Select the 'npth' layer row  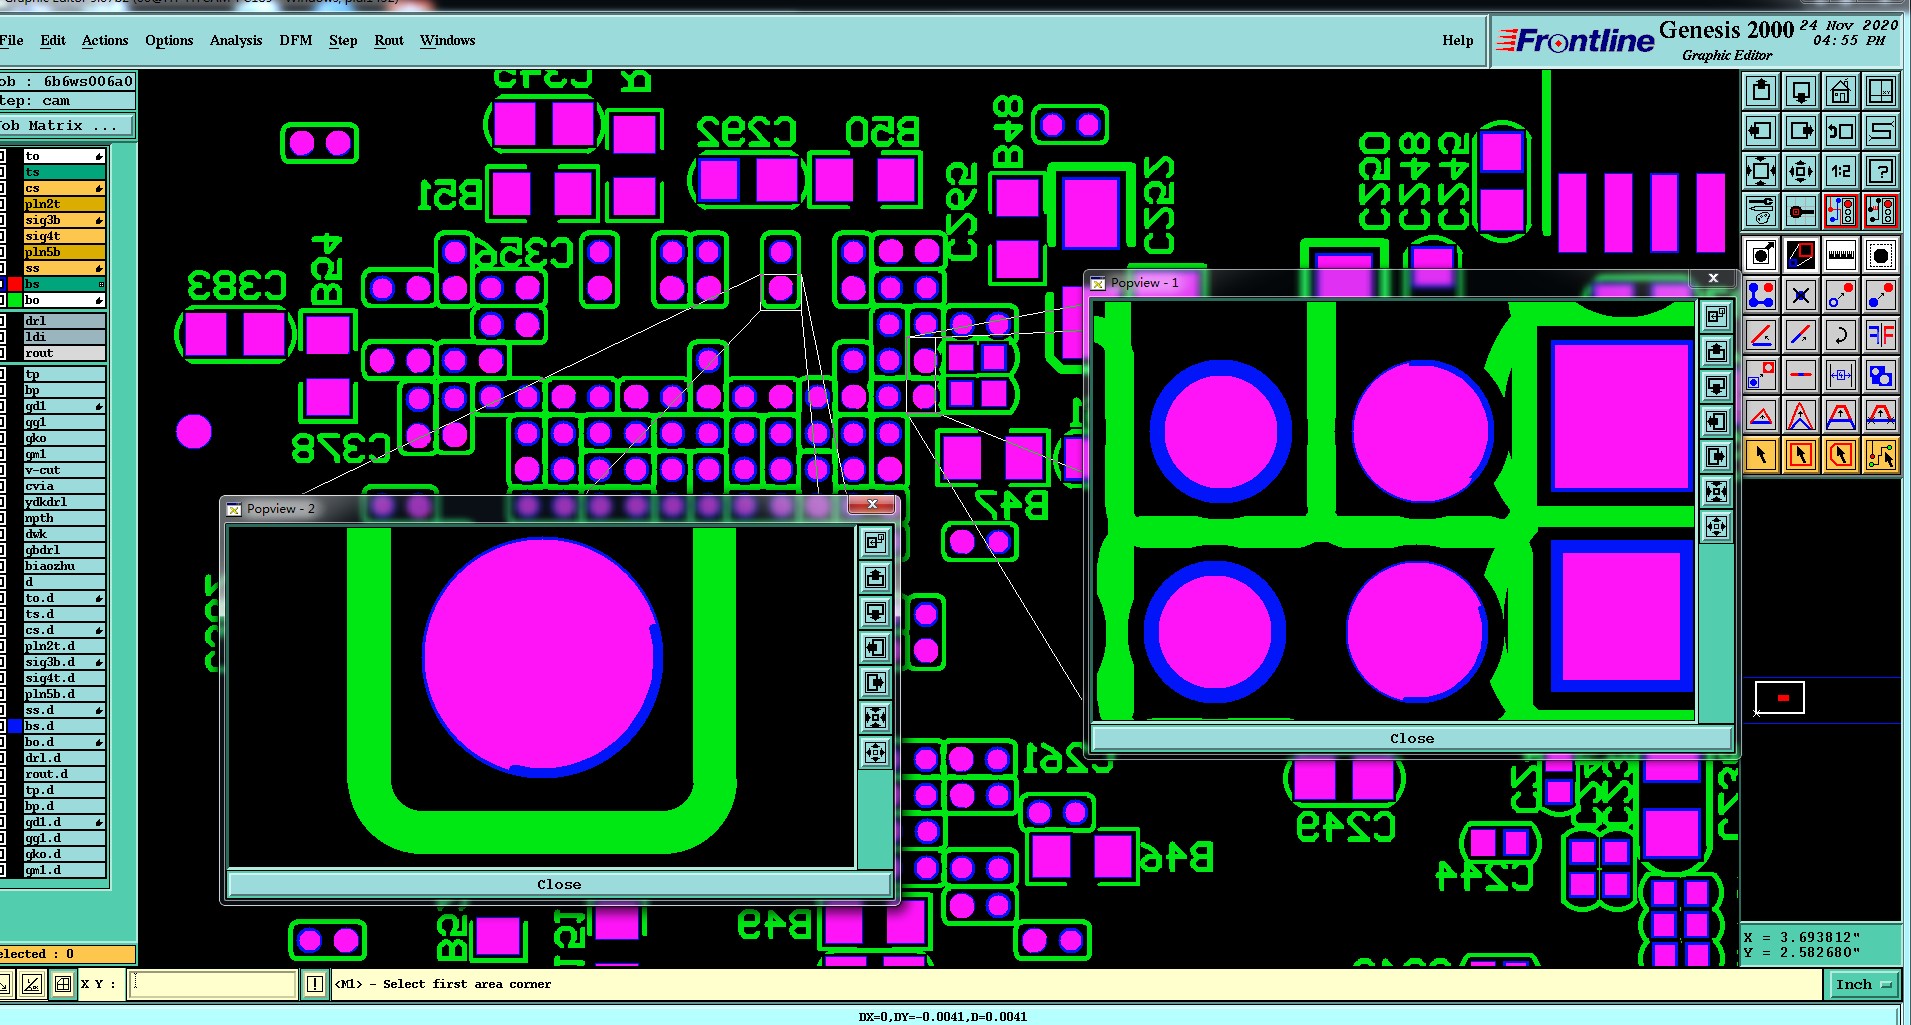pos(64,518)
